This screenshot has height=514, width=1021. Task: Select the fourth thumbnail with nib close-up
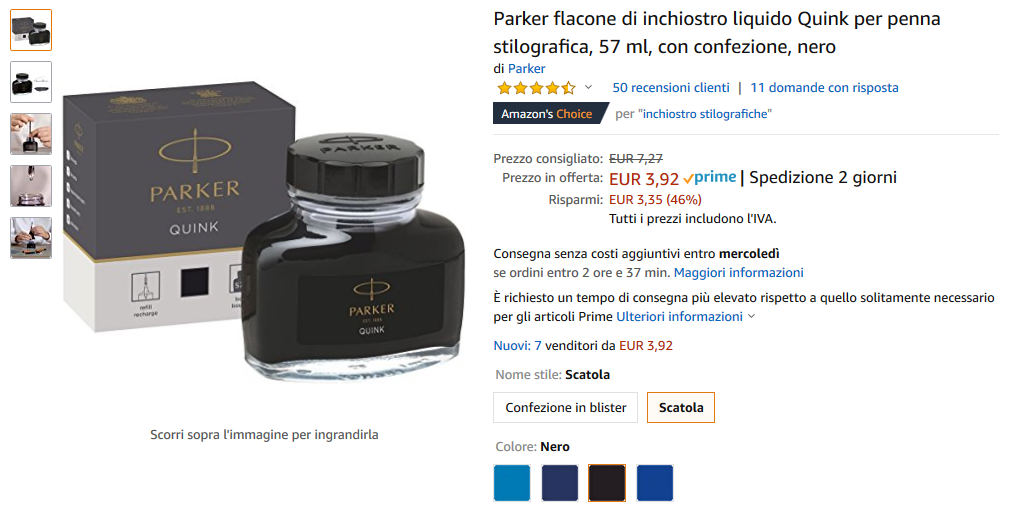[x=31, y=186]
